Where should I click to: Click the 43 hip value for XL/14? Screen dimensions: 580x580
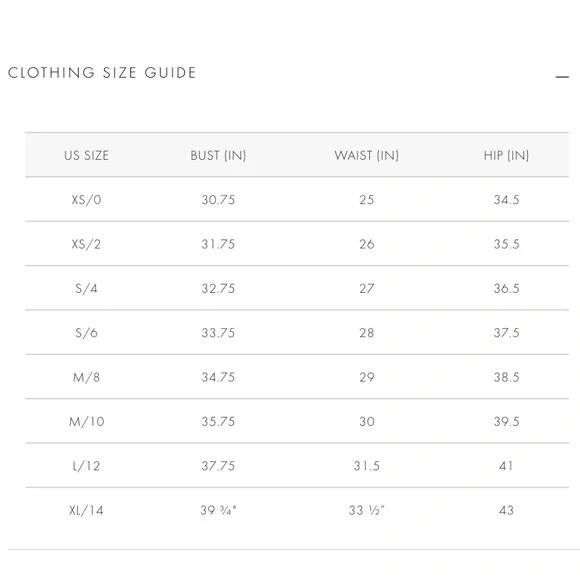[506, 510]
